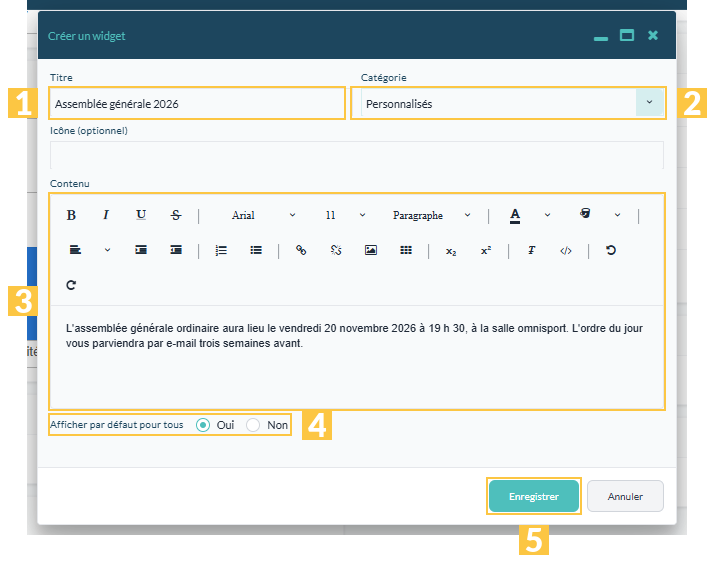Expand the text color dropdown arrow
The image size is (715, 563).
[x=547, y=215]
